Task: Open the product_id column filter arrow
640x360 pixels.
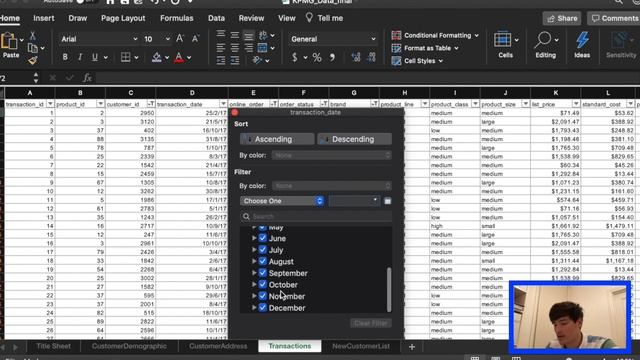Action: click(100, 104)
